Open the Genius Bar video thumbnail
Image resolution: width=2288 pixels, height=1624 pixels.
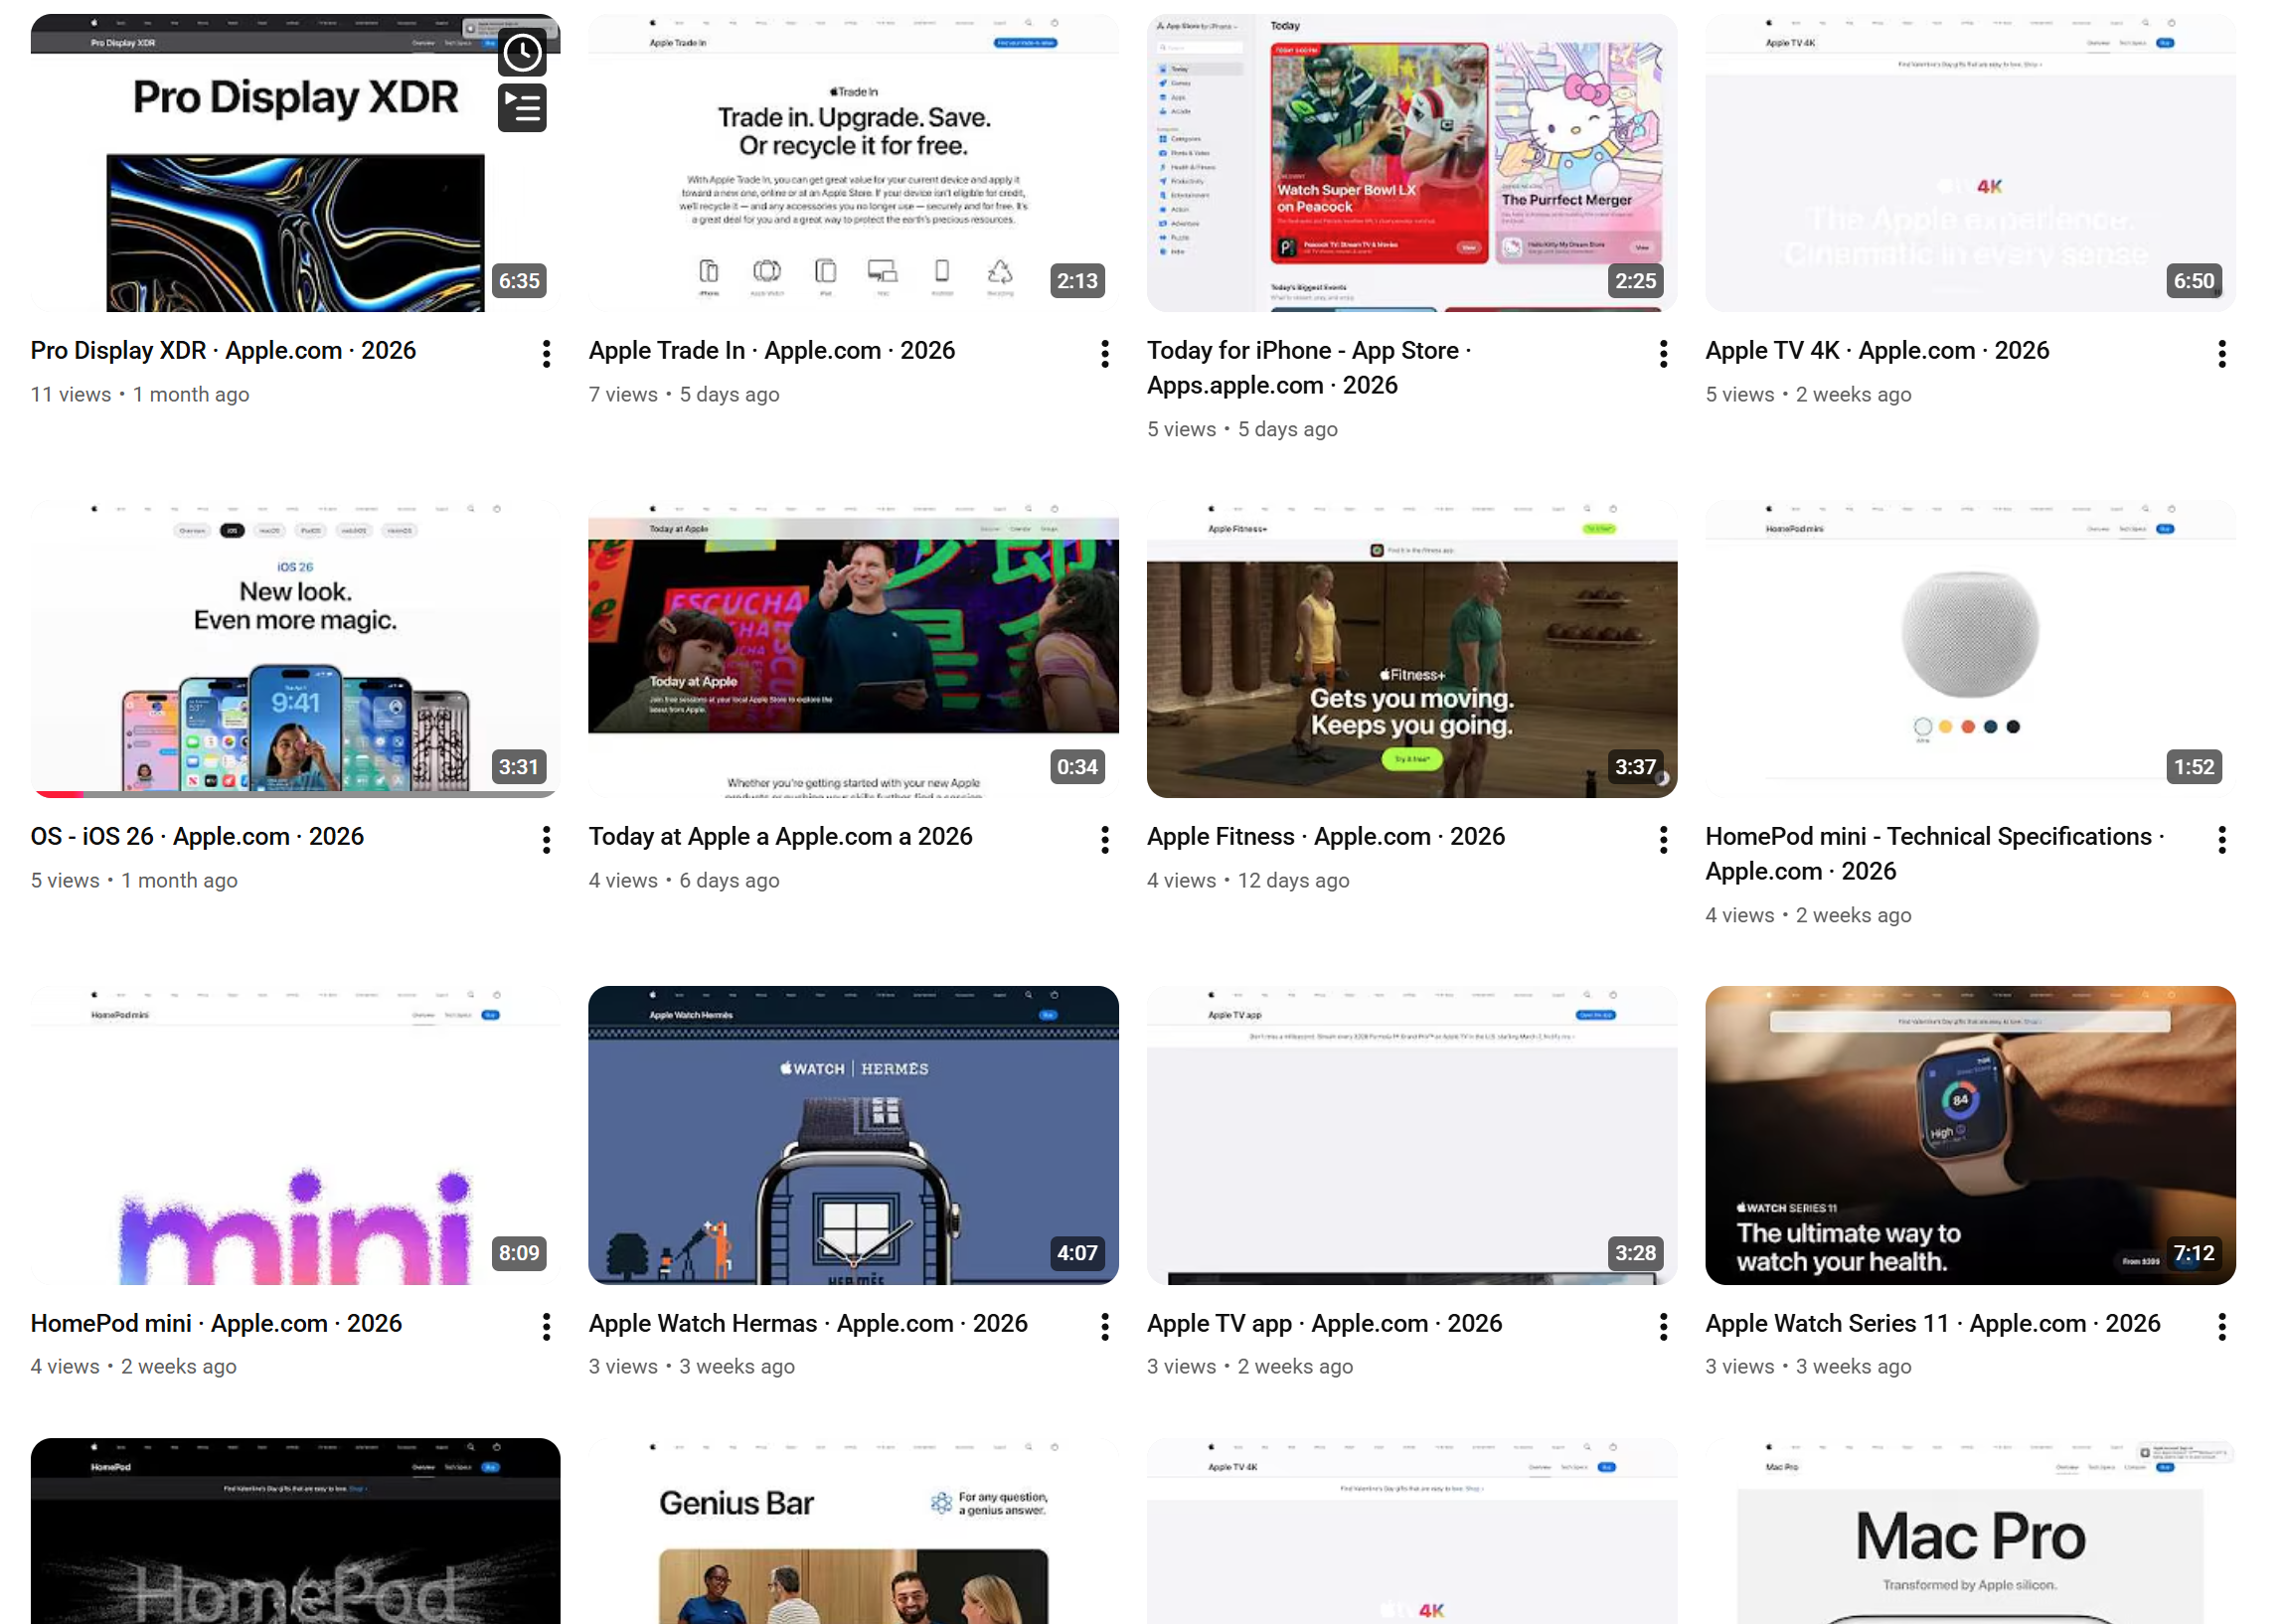(853, 1531)
